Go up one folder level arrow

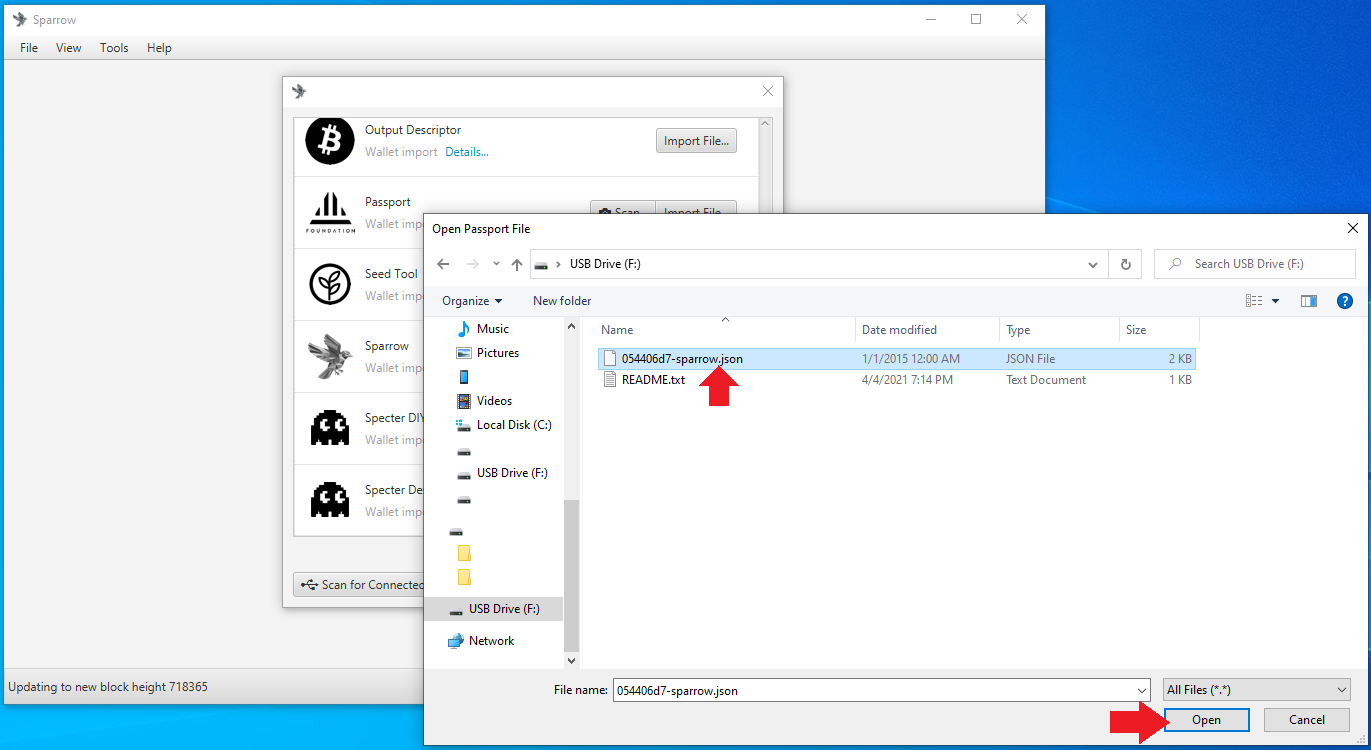[516, 264]
